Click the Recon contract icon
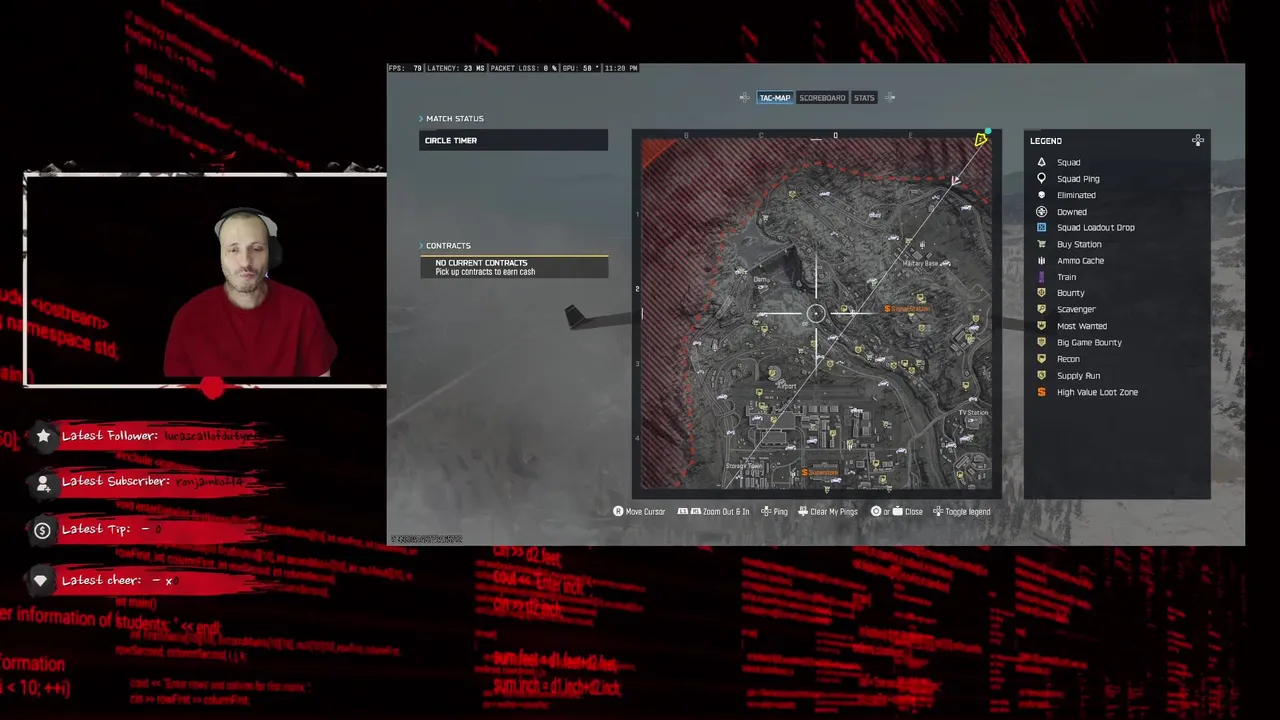Image resolution: width=1280 pixels, height=720 pixels. [x=1041, y=359]
